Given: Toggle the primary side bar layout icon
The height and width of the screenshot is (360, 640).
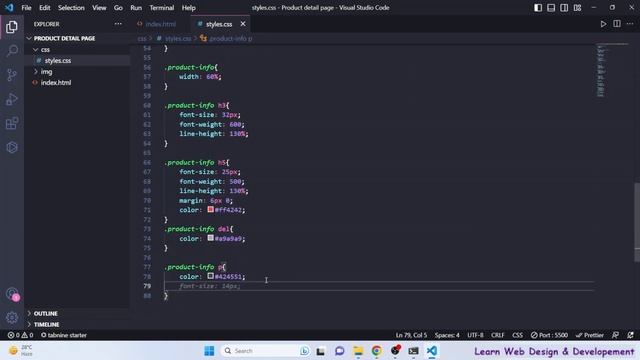Looking at the screenshot, I should tap(538, 8).
